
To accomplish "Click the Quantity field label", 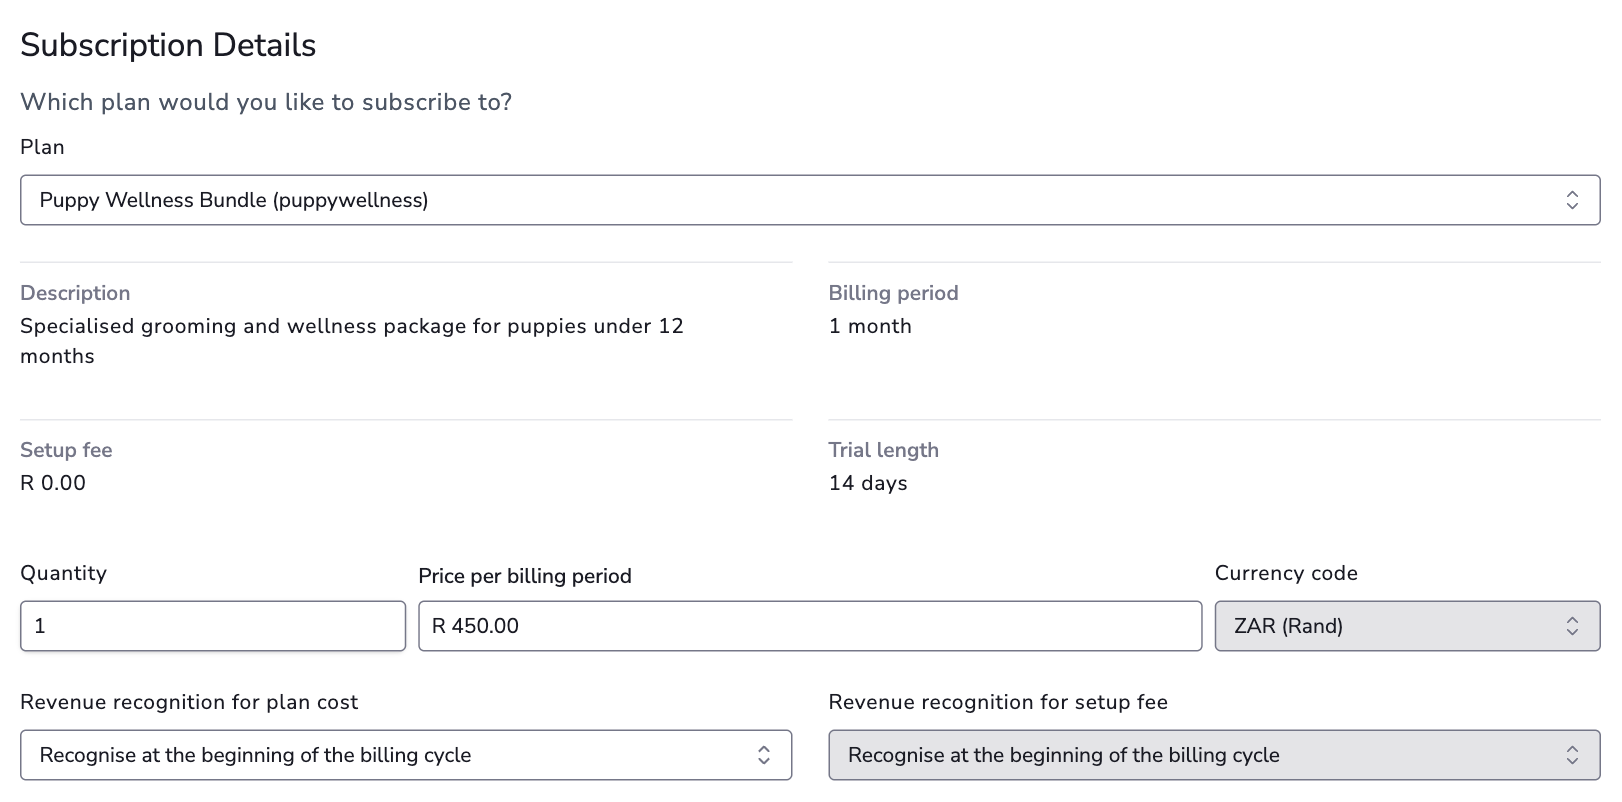I will pyautogui.click(x=63, y=573).
